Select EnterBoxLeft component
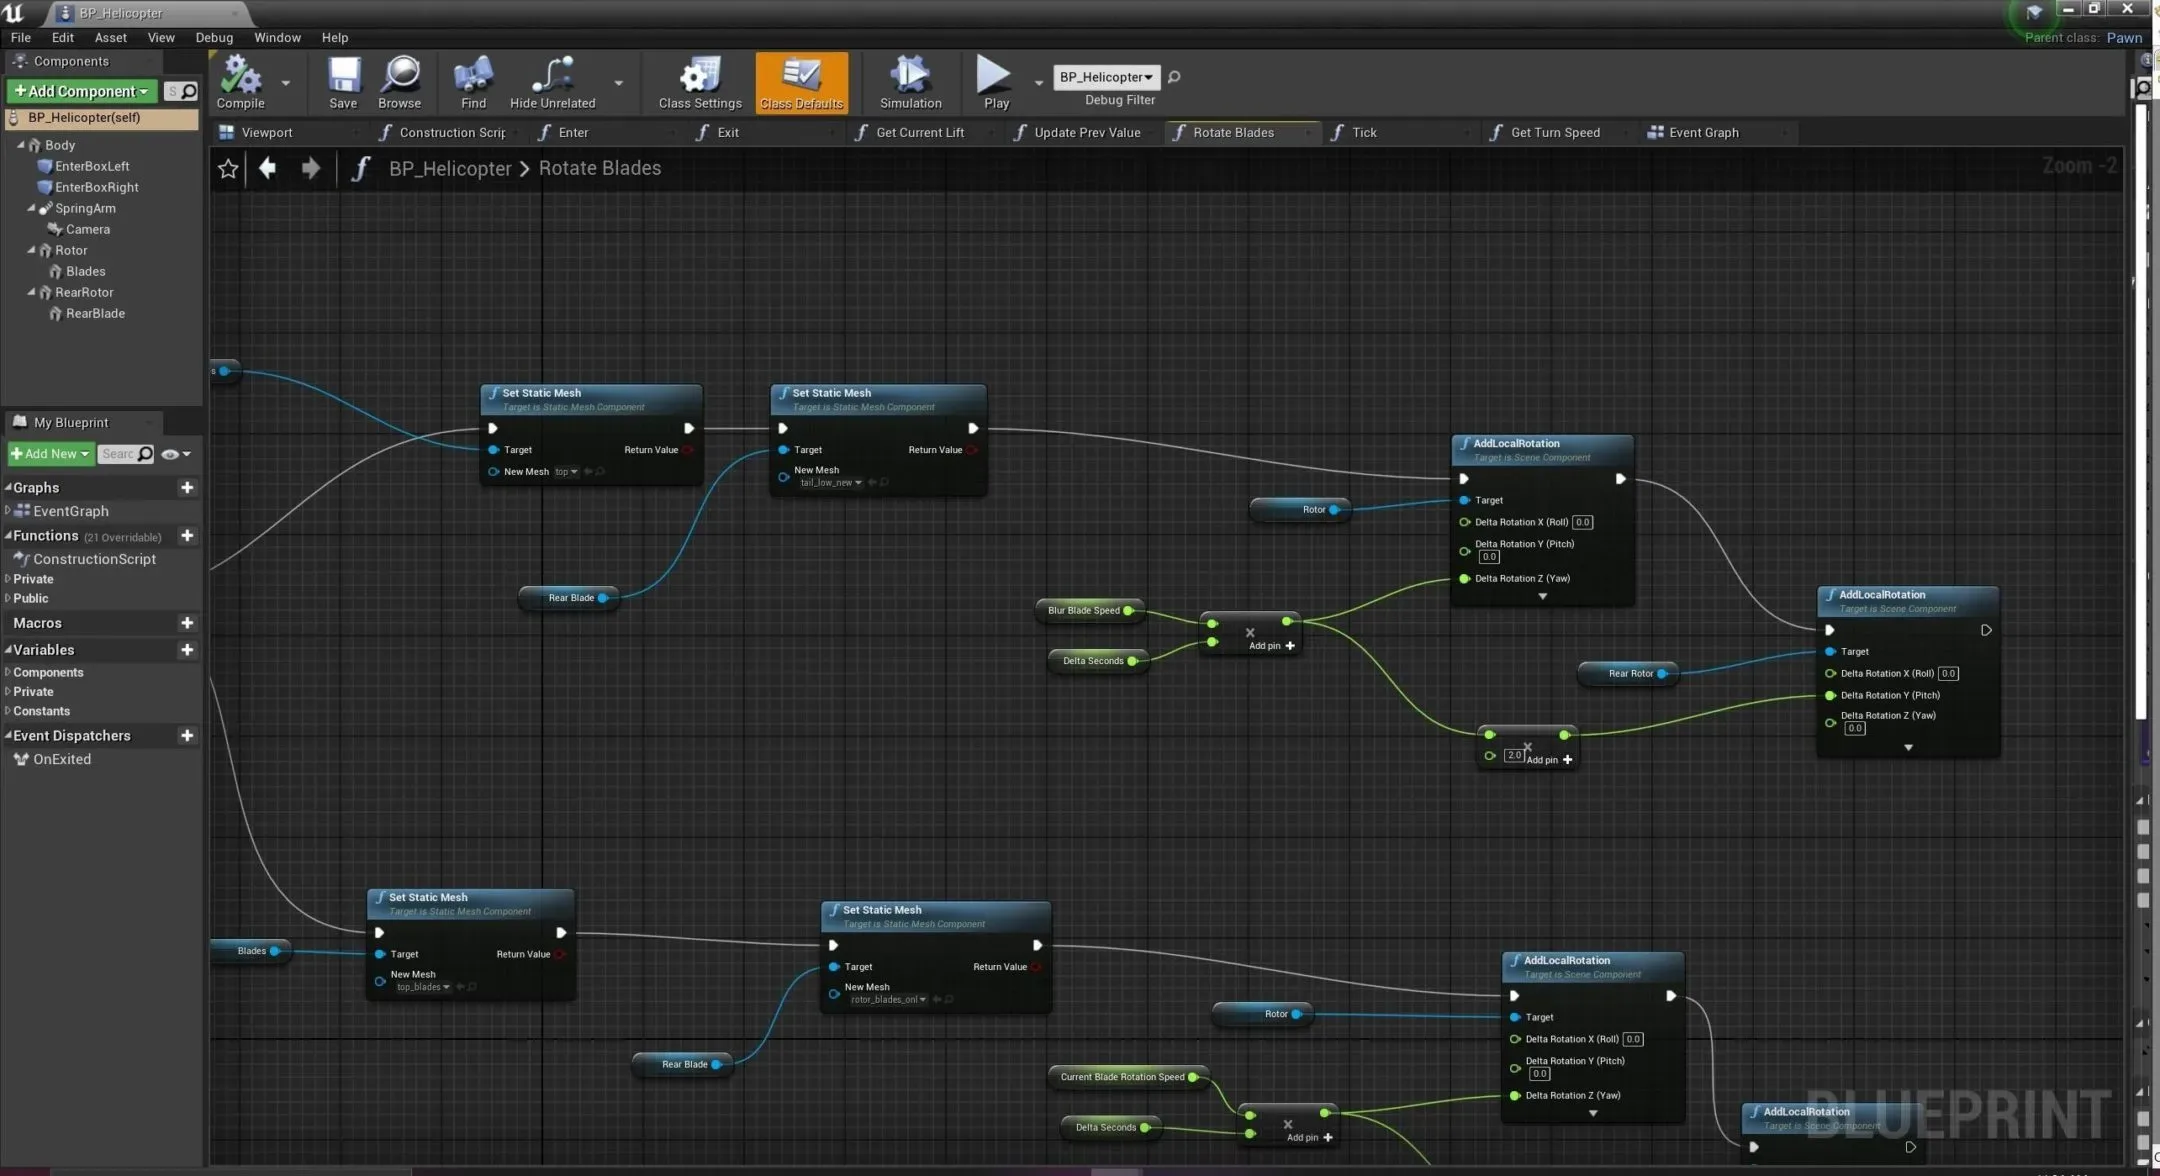 [92, 166]
